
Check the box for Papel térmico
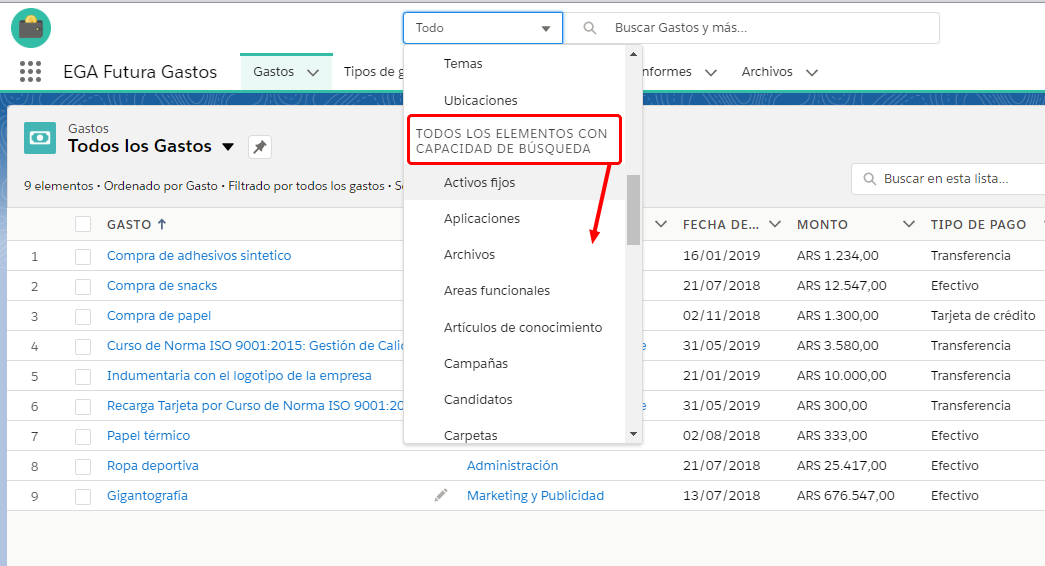(83, 436)
